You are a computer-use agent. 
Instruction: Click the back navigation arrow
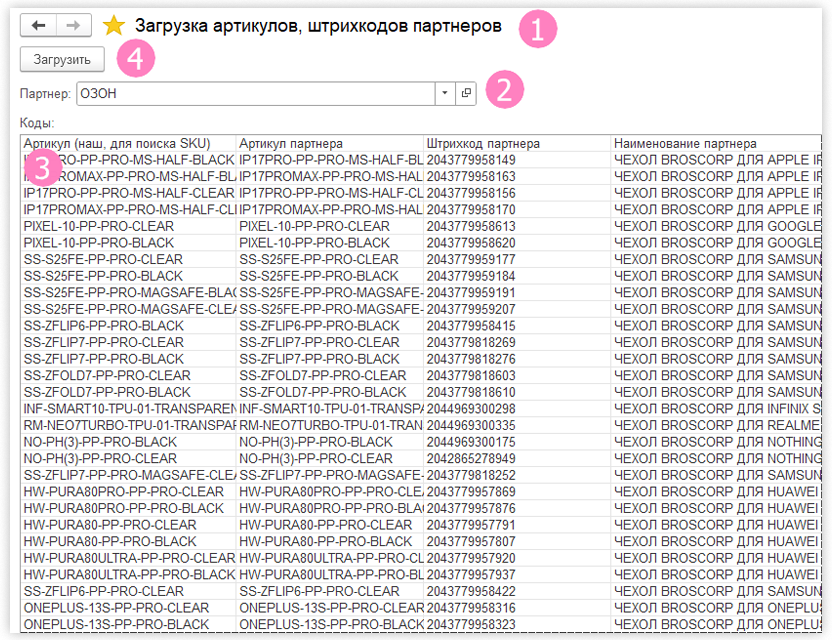pyautogui.click(x=38, y=26)
